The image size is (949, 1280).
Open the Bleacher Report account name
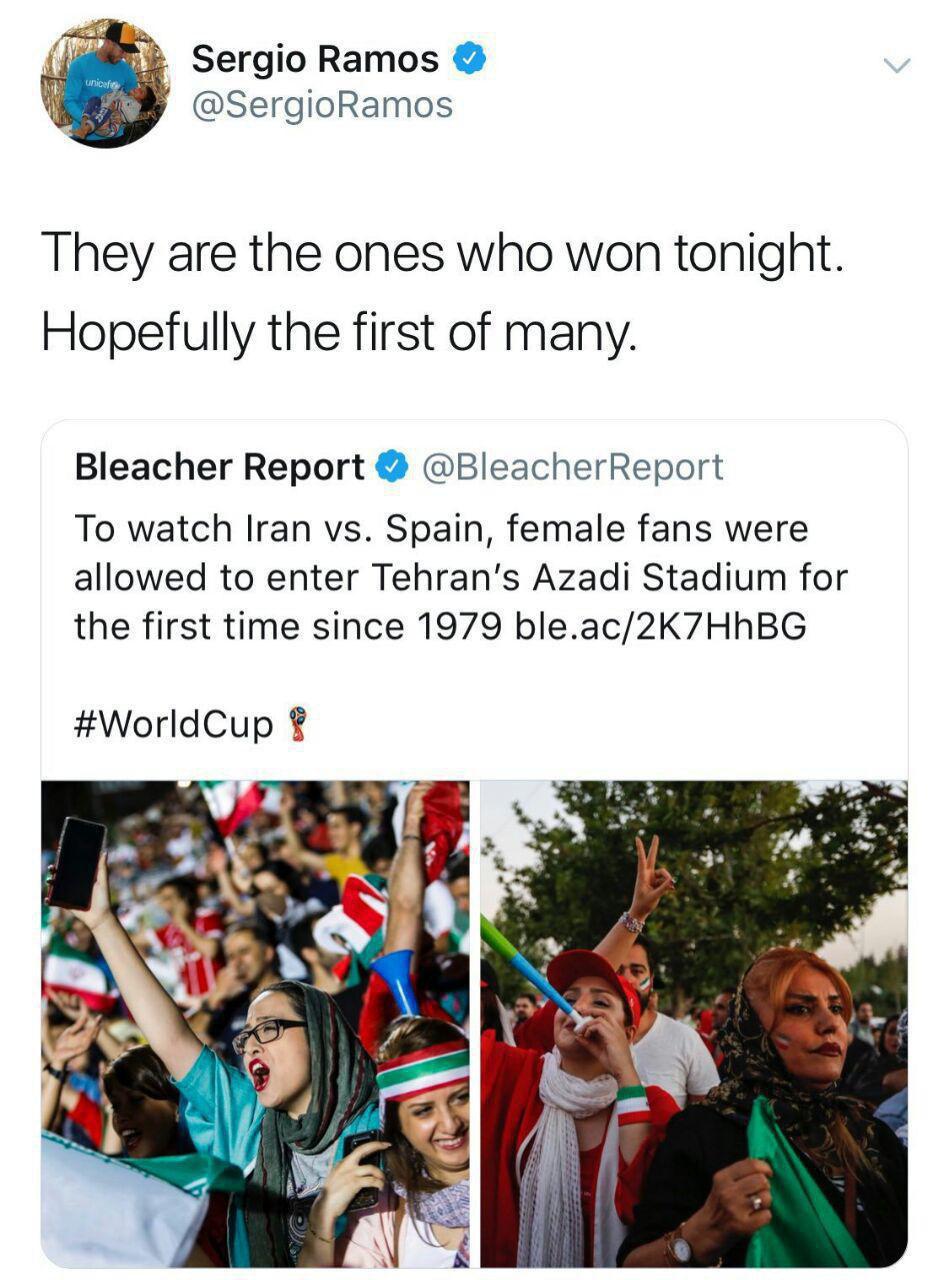coord(220,466)
